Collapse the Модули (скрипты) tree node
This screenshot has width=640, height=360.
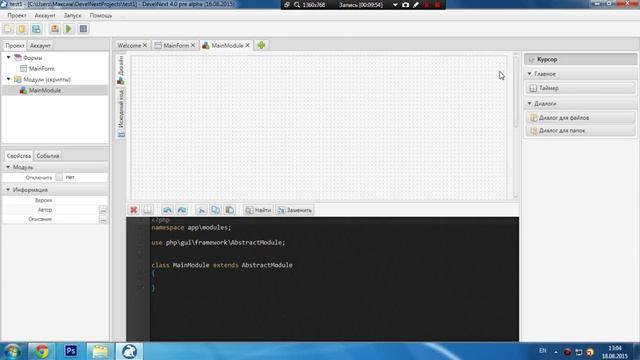pos(9,79)
